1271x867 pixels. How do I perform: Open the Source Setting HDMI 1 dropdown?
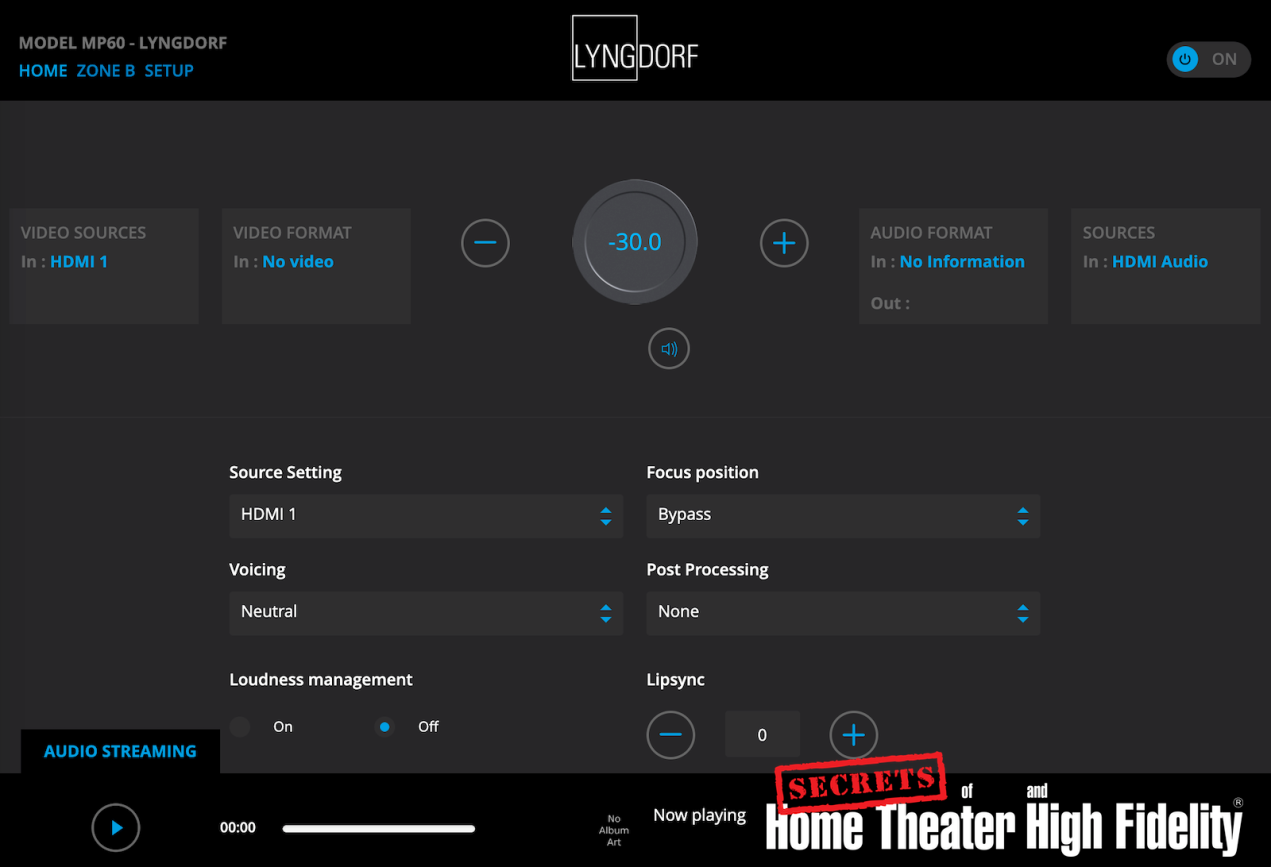[x=425, y=516]
